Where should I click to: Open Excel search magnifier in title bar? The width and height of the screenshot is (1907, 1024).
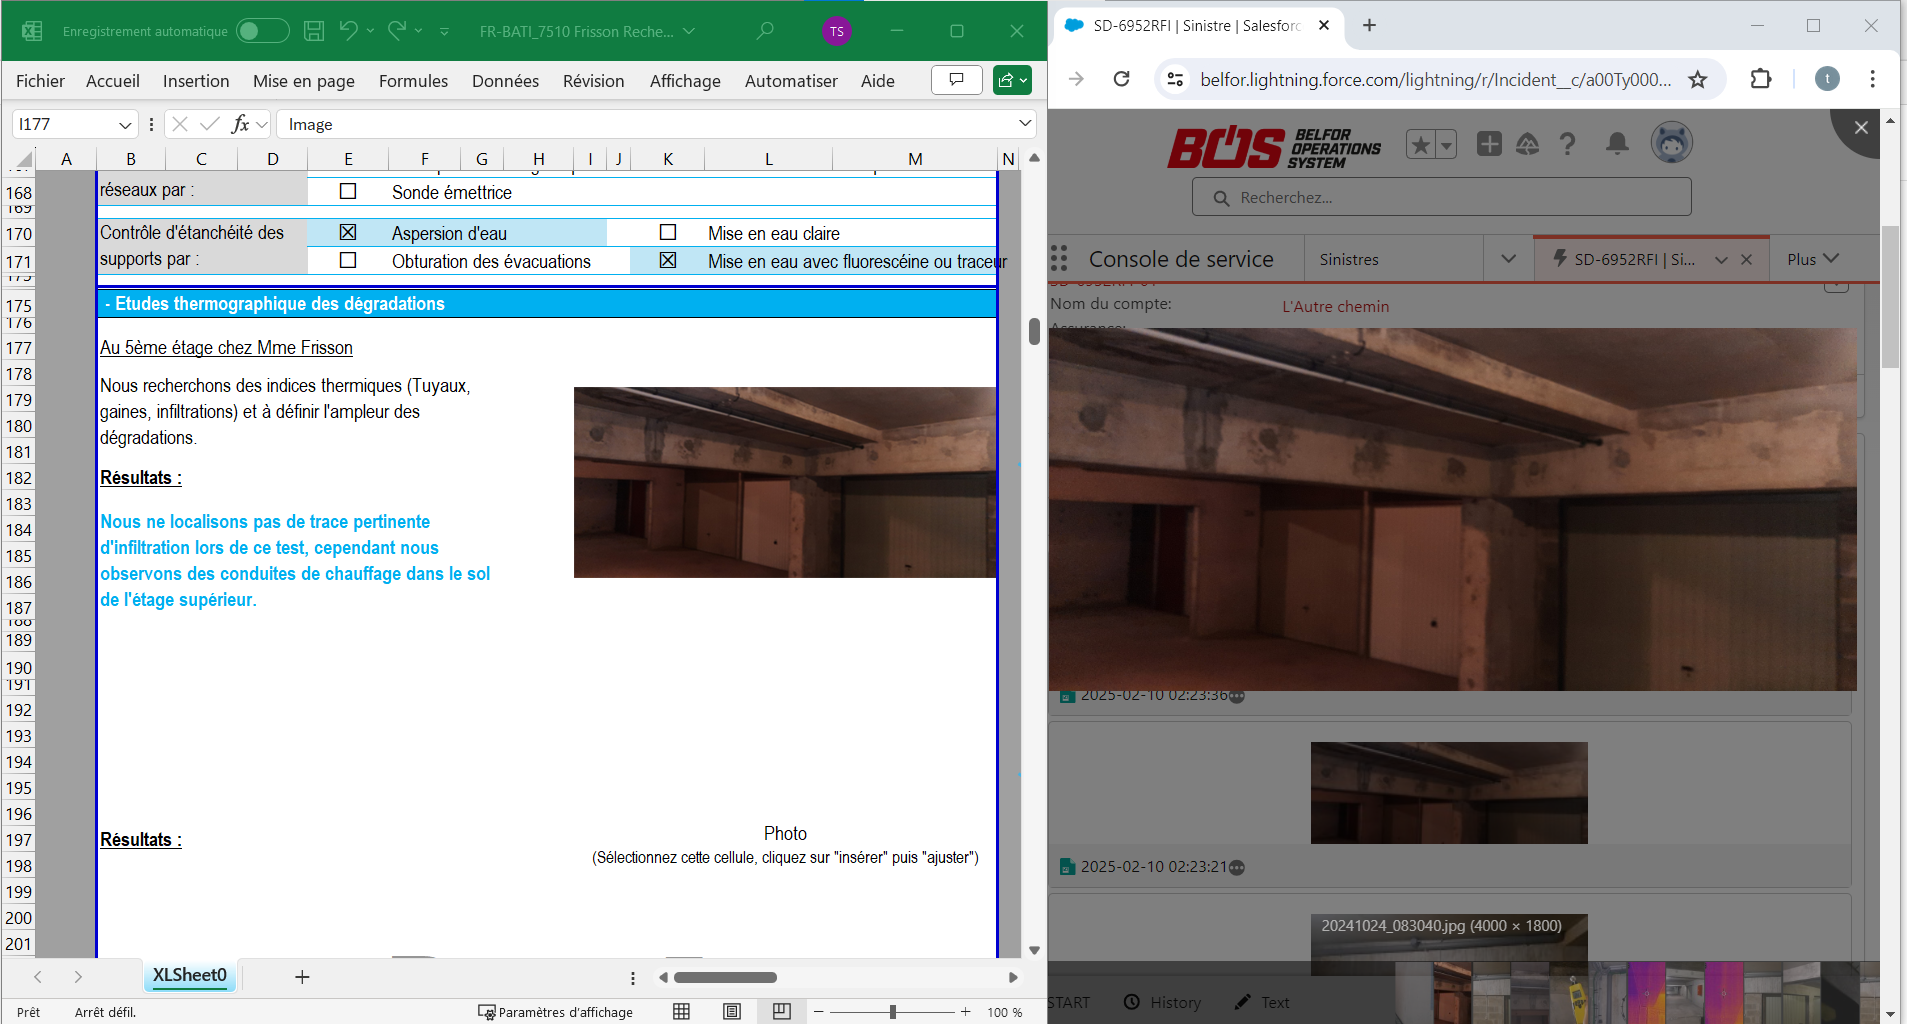(765, 31)
